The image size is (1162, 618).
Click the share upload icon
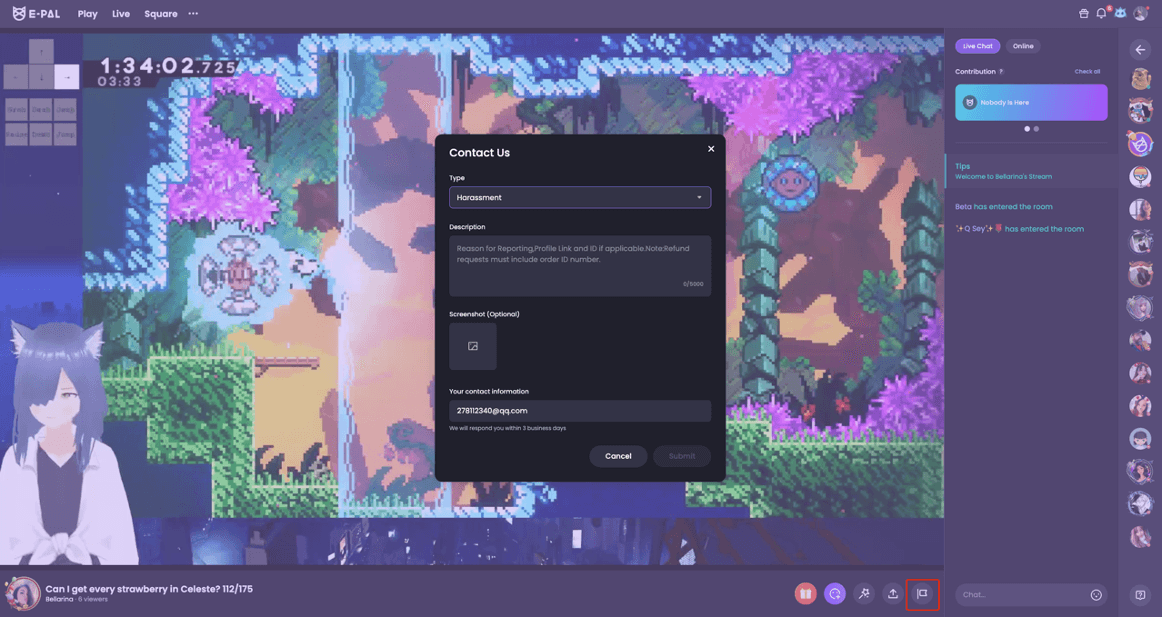[x=893, y=594]
